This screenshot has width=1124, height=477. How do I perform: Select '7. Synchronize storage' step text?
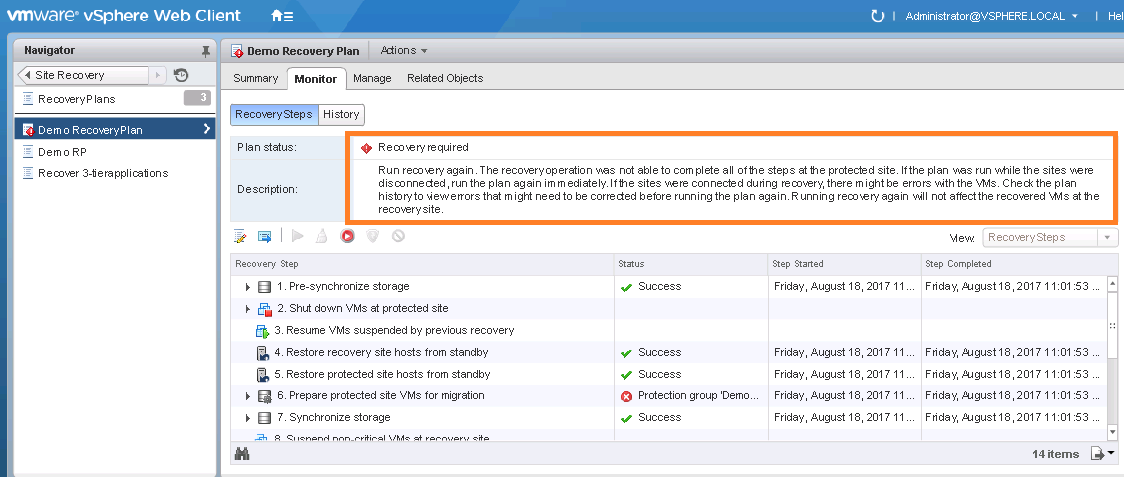[334, 417]
